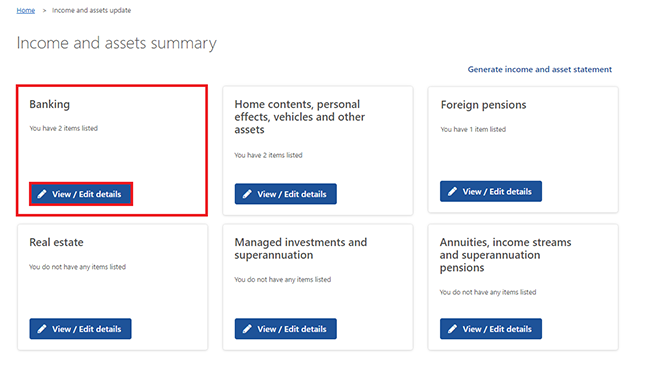Open Banking View / Edit details
The width and height of the screenshot is (650, 372).
tap(81, 194)
